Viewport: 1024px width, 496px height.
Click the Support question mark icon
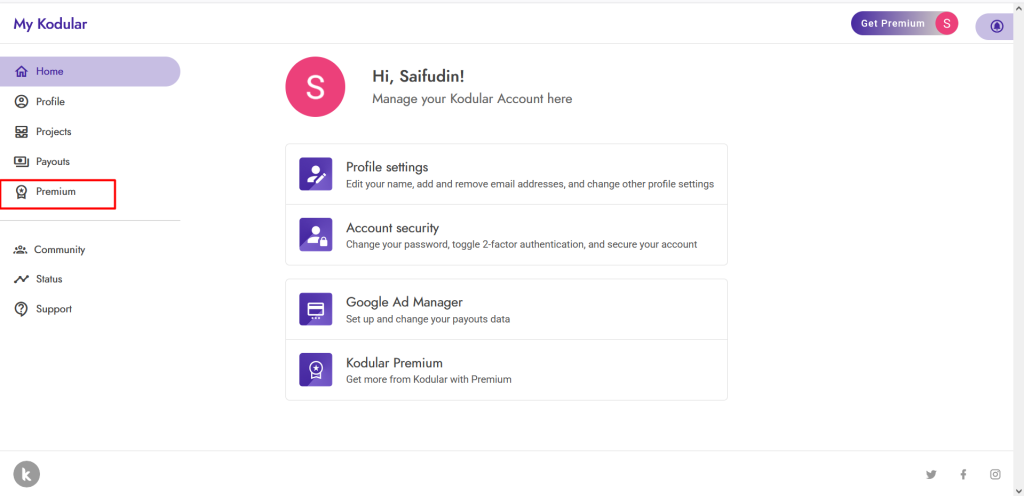(22, 309)
